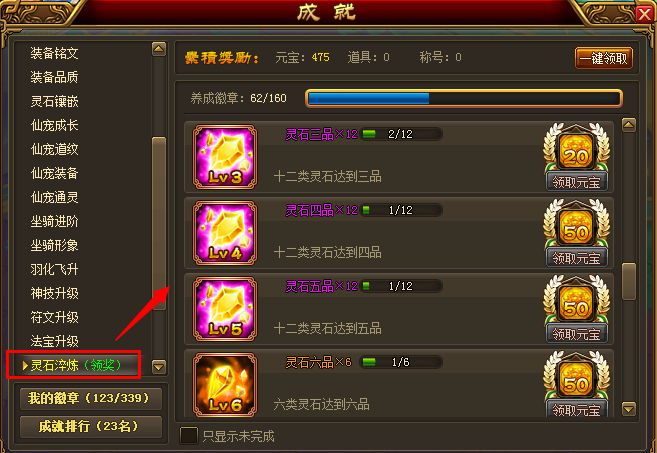Open 成就排行 (23名) ranking
This screenshot has width=657, height=453.
click(x=91, y=427)
